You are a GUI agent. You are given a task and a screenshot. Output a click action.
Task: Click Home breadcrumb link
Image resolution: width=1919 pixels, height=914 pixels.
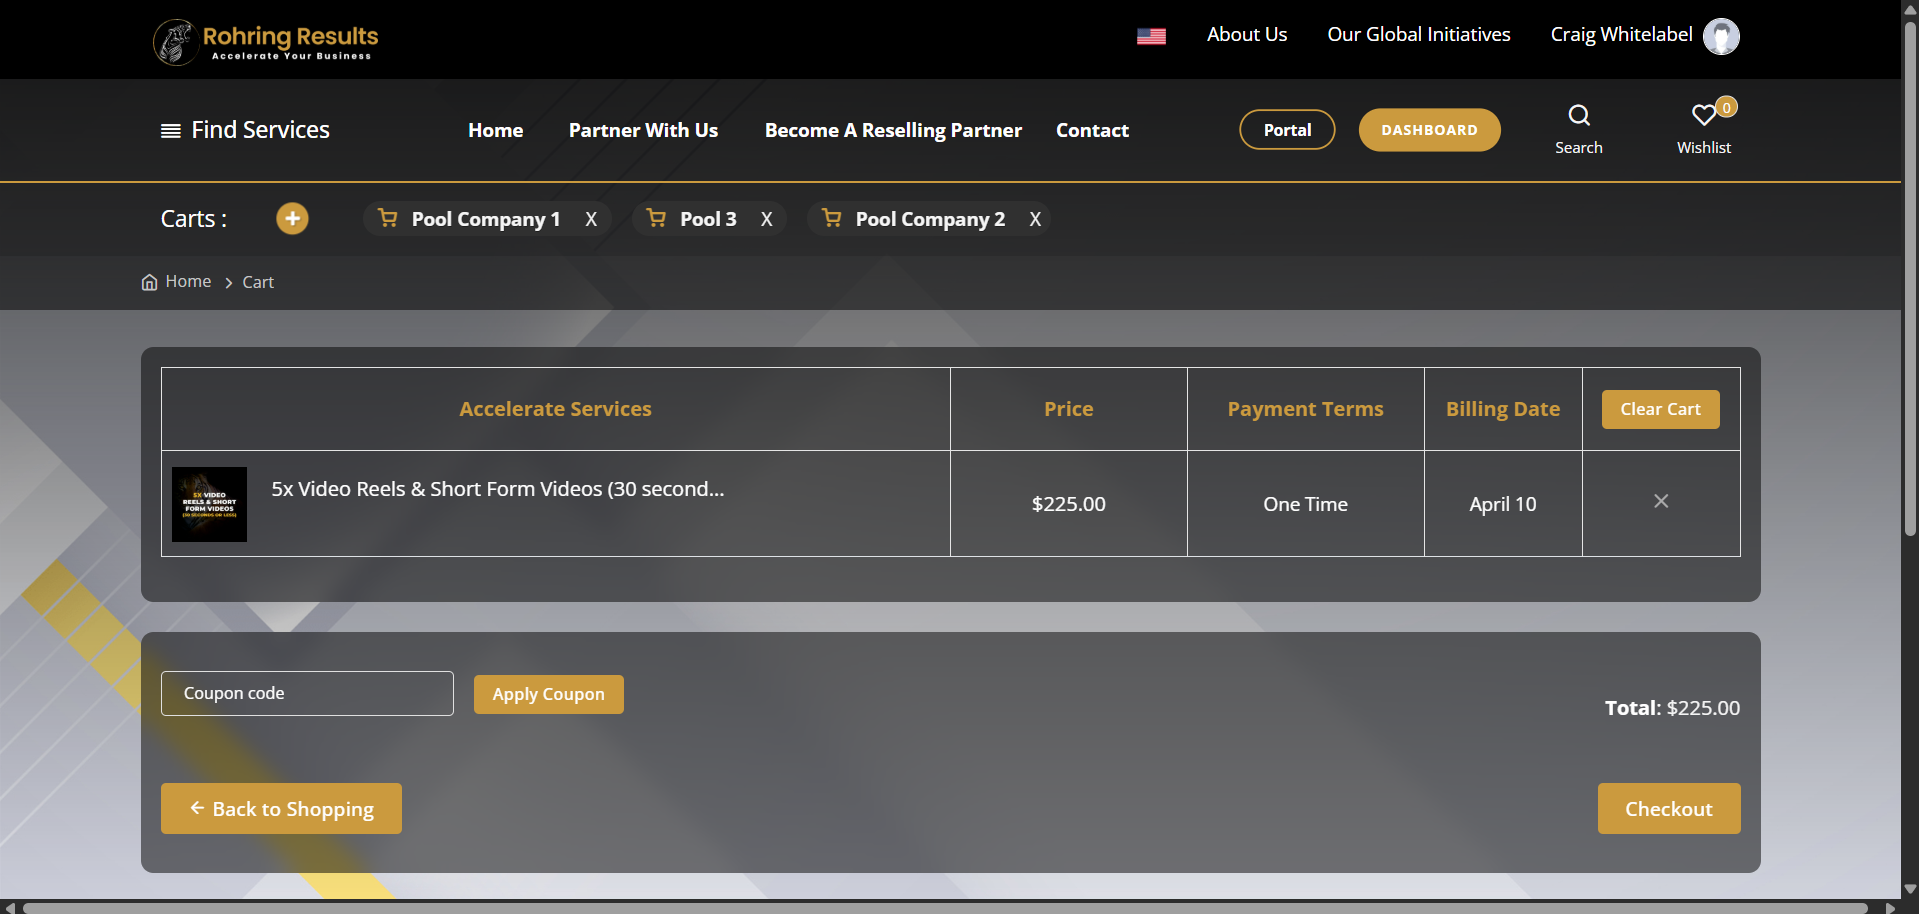187,282
